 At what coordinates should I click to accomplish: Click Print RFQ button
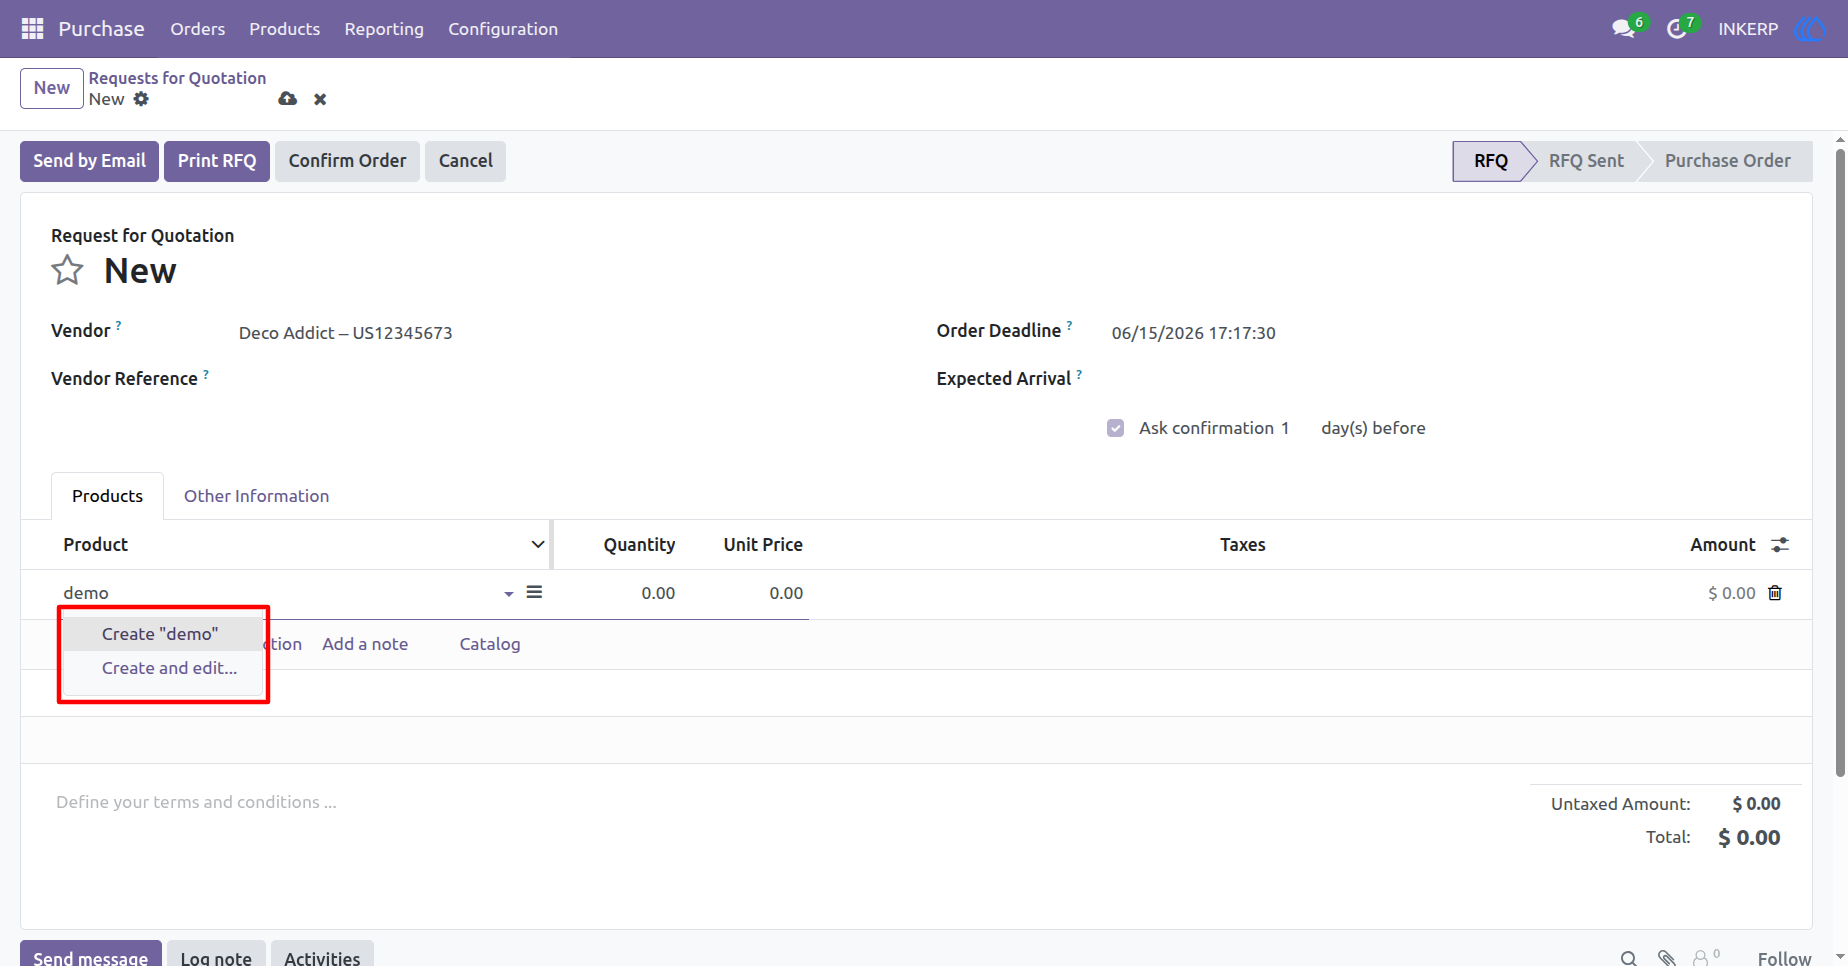click(217, 161)
